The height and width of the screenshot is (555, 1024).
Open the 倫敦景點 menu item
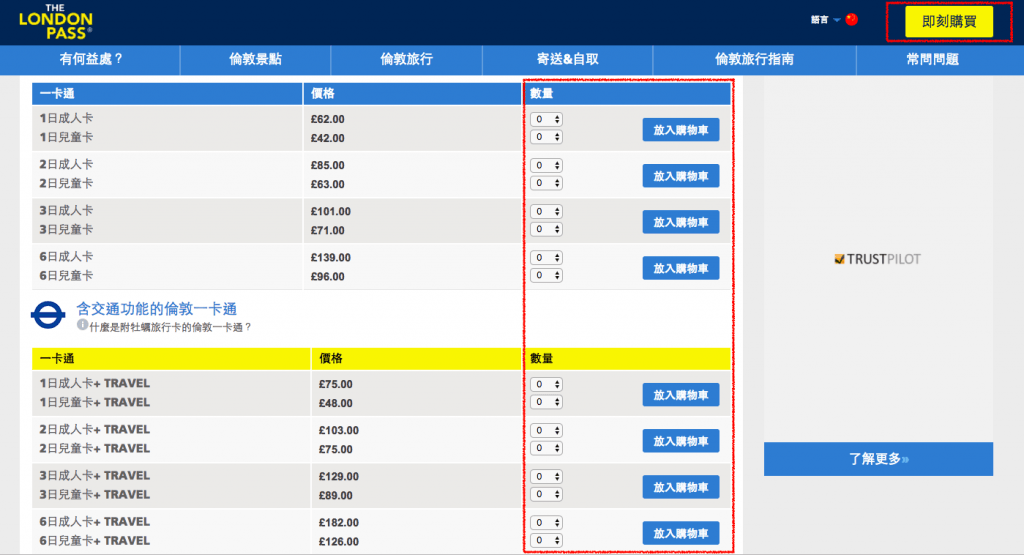coord(255,59)
